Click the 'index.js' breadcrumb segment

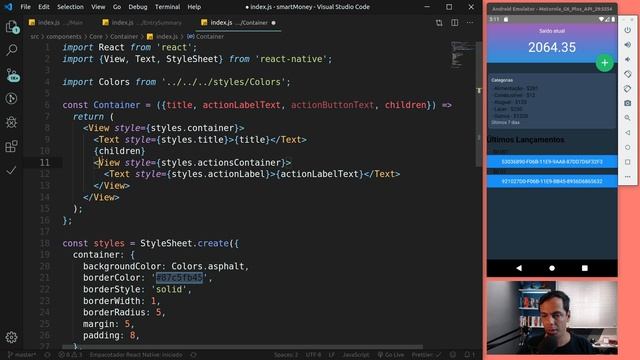[163, 36]
